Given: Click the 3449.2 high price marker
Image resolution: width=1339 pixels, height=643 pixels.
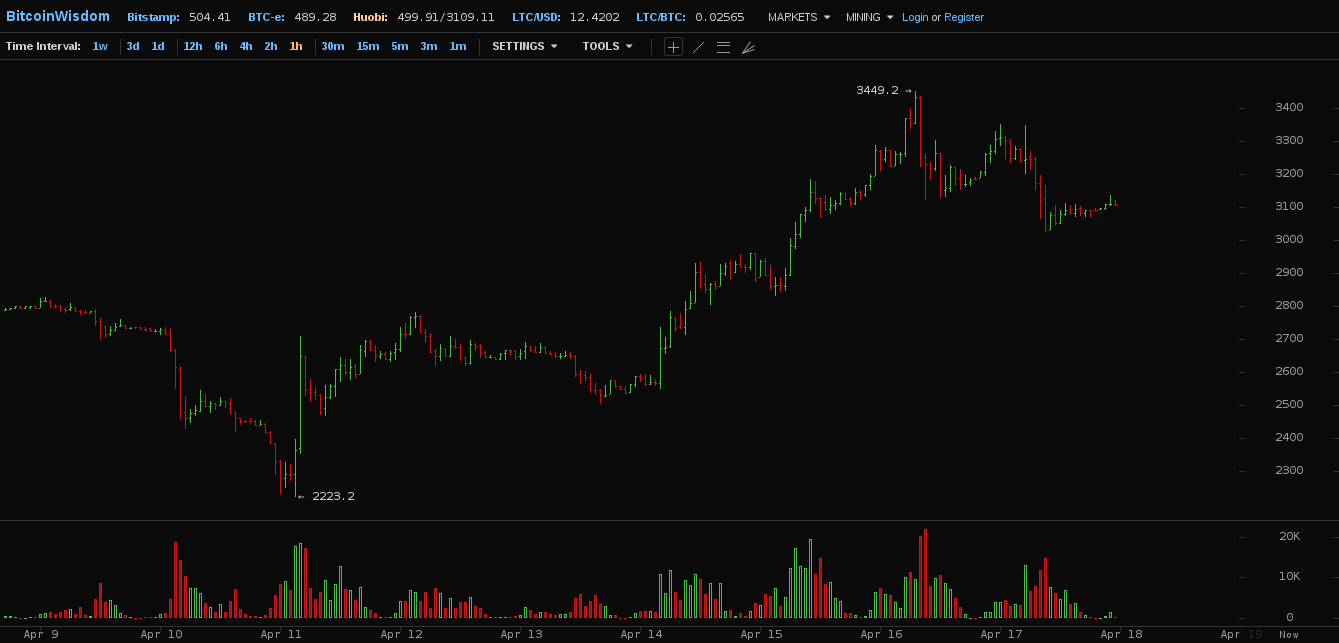Looking at the screenshot, I should click(877, 90).
